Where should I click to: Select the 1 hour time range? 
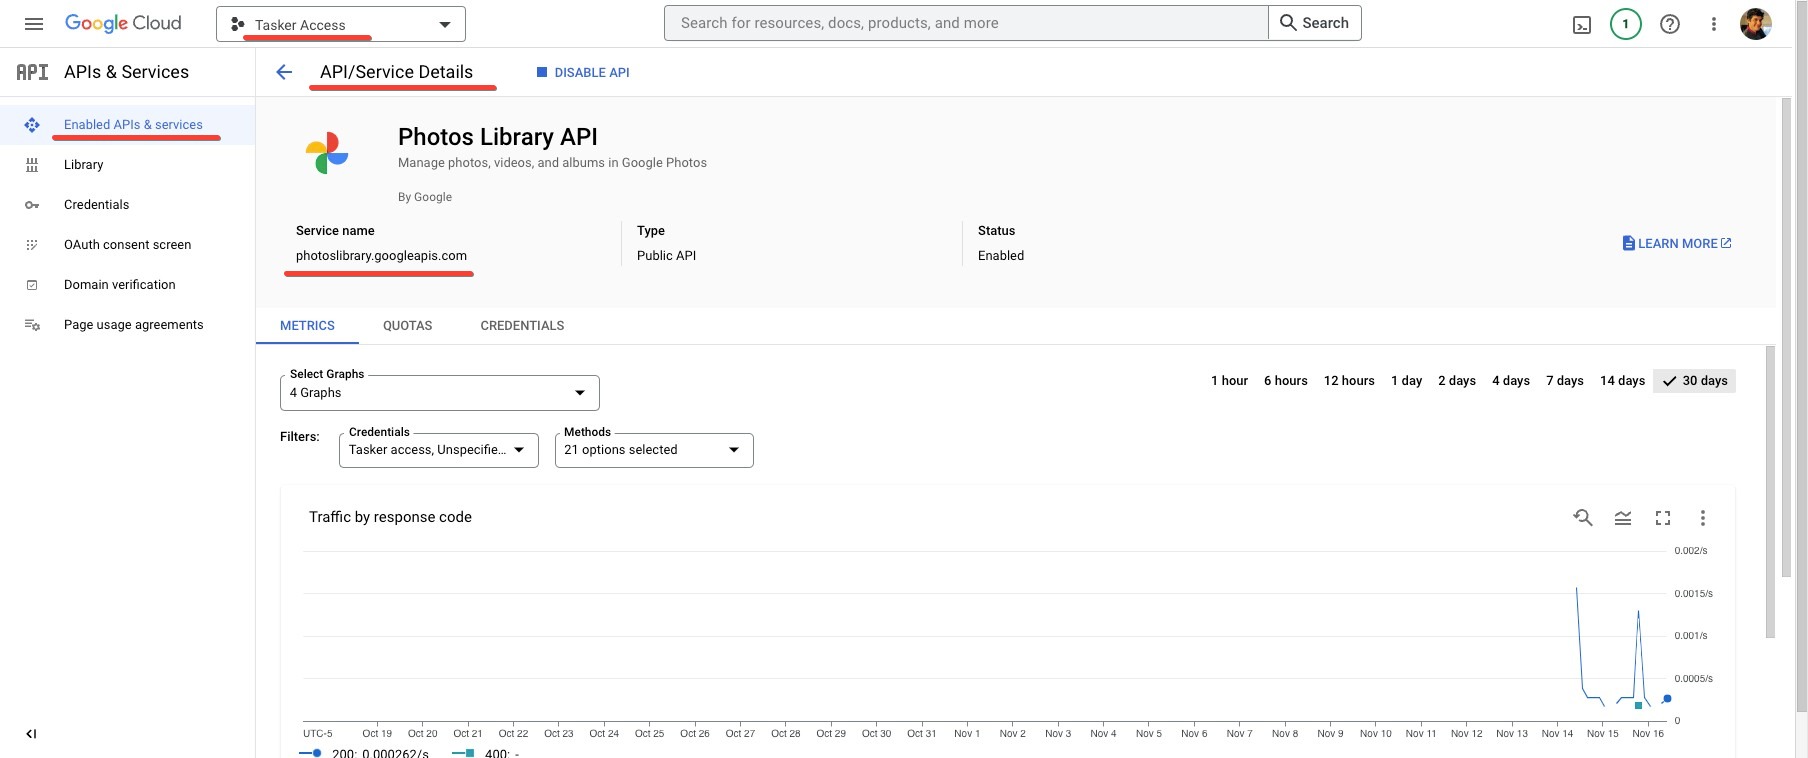[1229, 381]
